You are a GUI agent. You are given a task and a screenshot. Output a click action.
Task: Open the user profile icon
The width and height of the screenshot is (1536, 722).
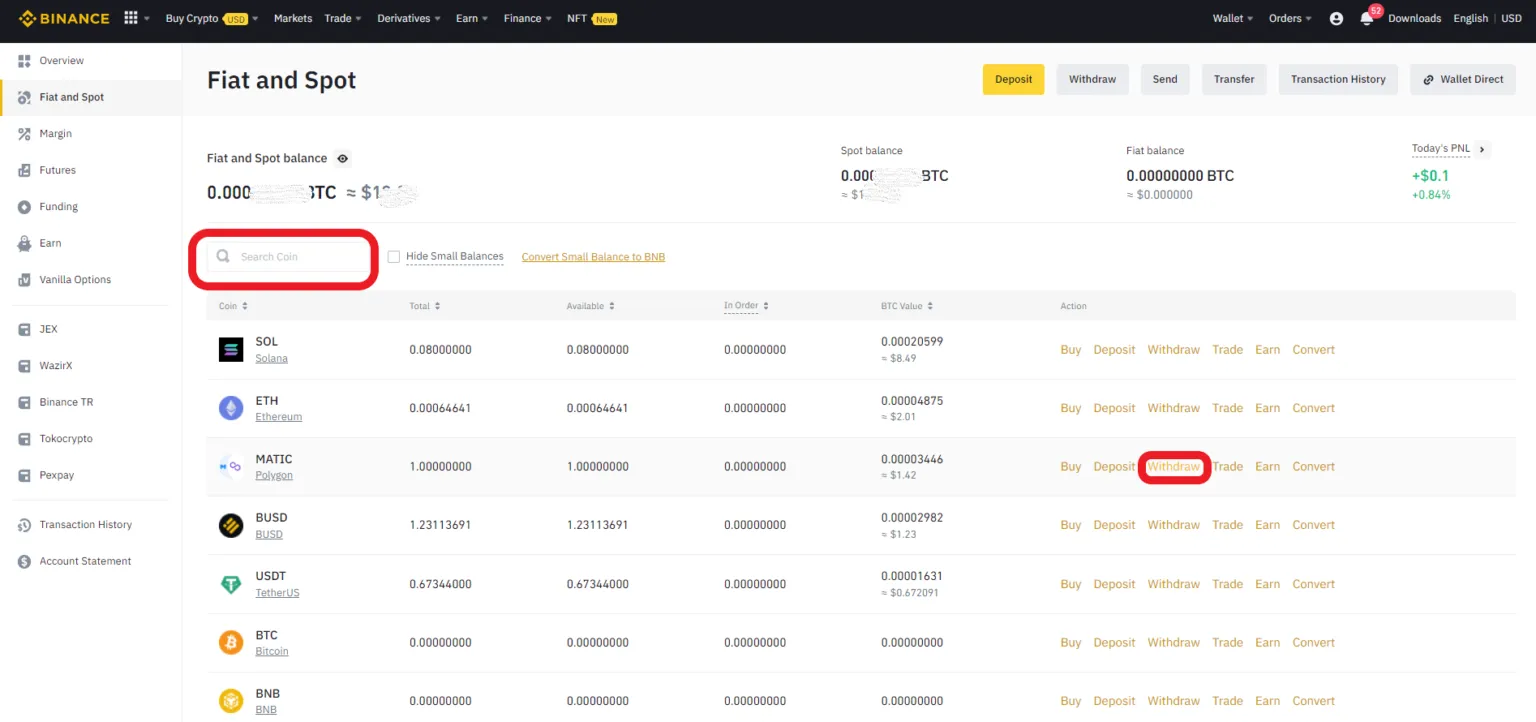click(1336, 18)
